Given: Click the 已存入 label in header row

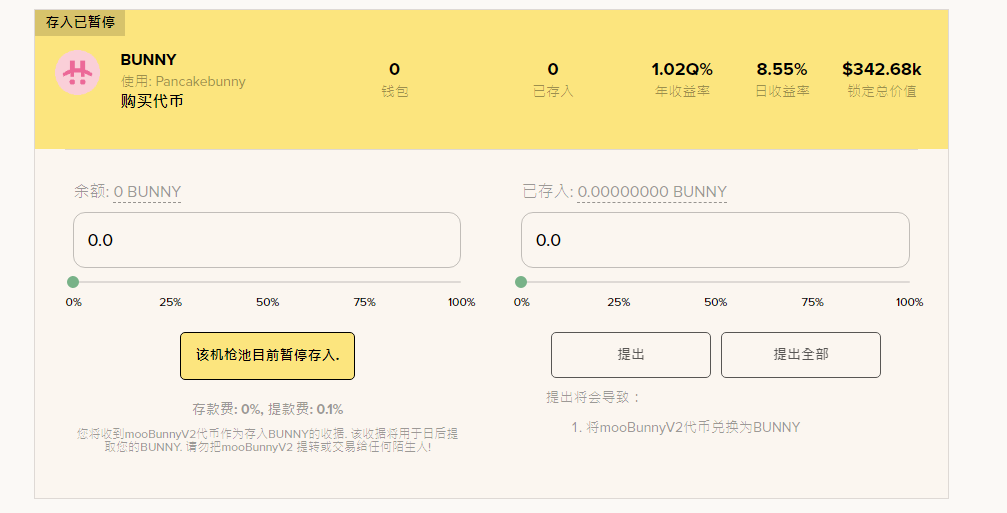Looking at the screenshot, I should (553, 91).
